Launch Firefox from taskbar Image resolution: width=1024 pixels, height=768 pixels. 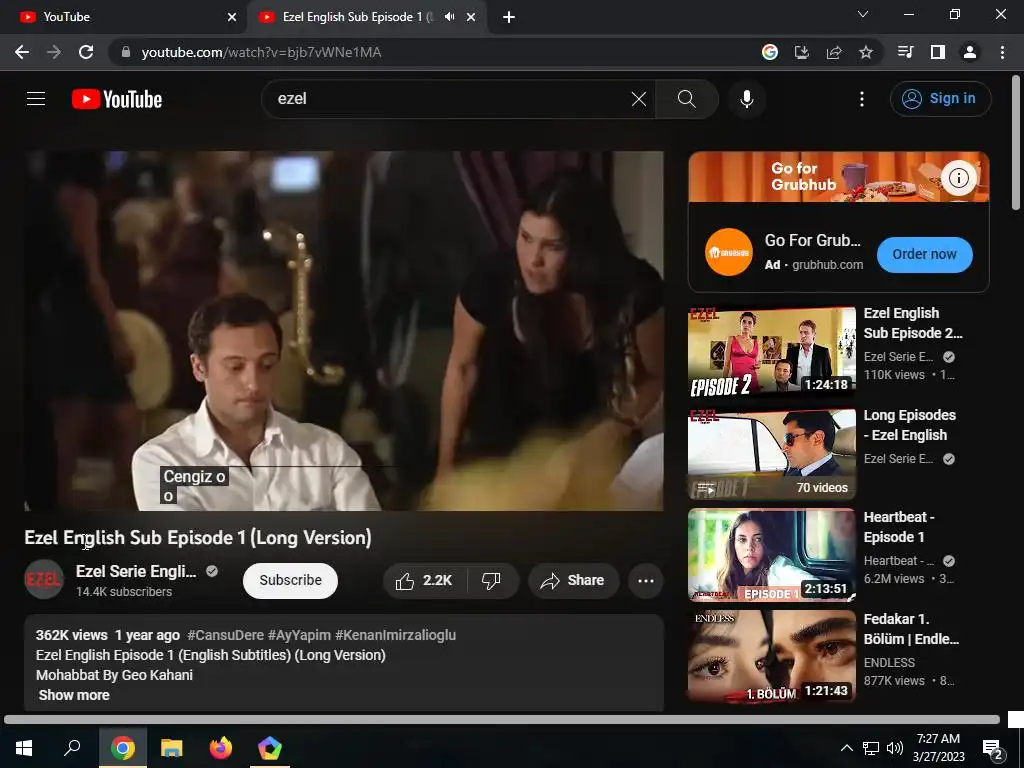221,748
